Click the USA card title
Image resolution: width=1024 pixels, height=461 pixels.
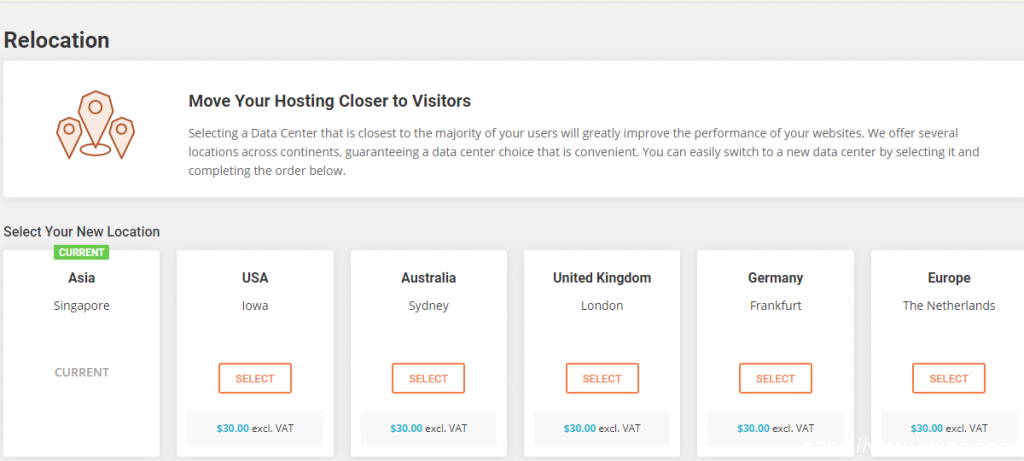pyautogui.click(x=255, y=278)
